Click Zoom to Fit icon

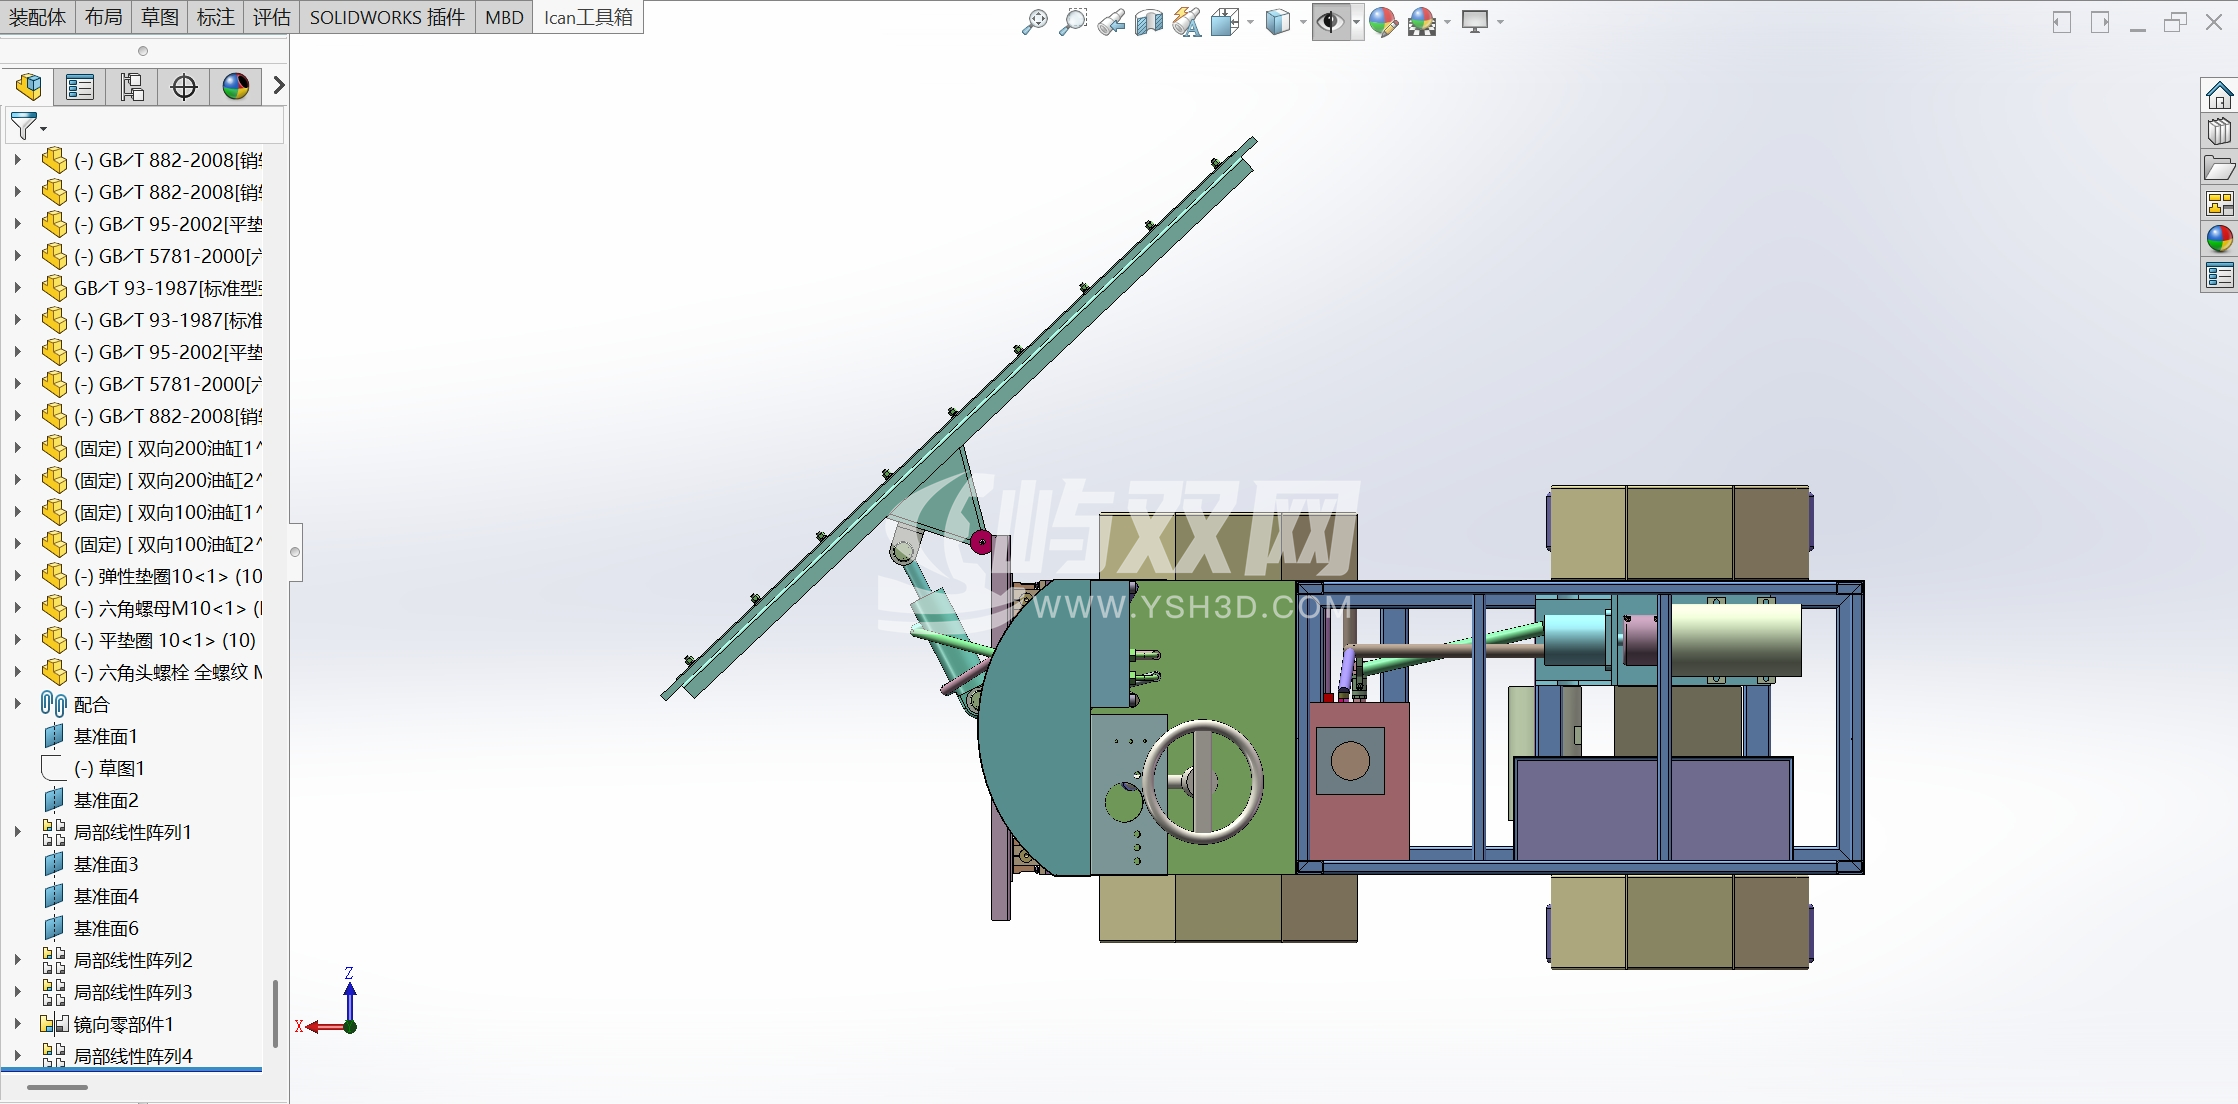(x=1034, y=21)
